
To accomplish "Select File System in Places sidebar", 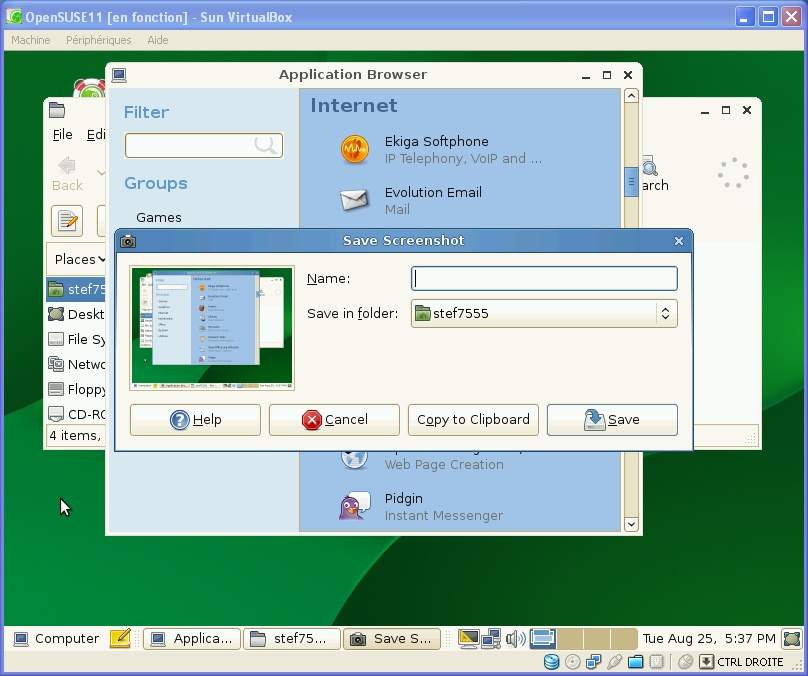I will (76, 340).
